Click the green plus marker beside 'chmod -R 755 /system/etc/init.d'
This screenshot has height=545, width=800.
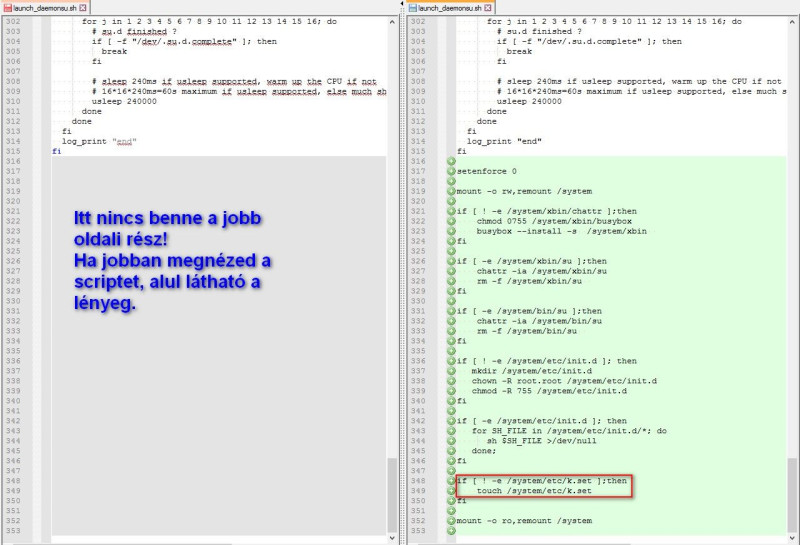(x=451, y=391)
